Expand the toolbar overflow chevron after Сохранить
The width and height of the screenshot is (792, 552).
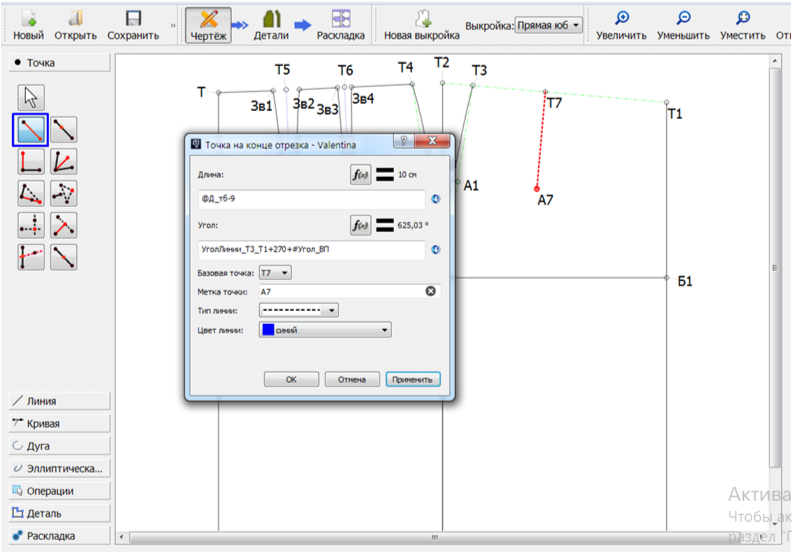coord(173,25)
